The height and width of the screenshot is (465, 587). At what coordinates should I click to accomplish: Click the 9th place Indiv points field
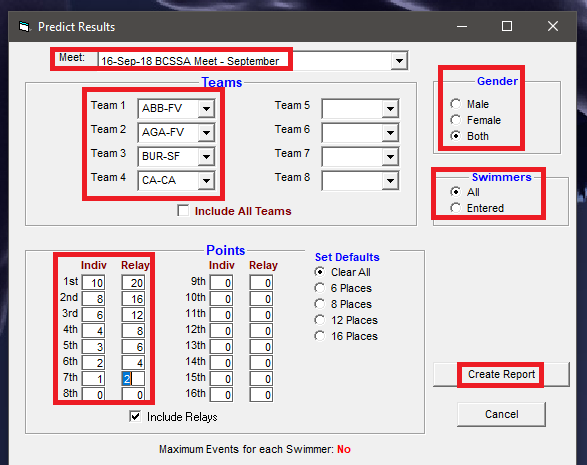[221, 283]
